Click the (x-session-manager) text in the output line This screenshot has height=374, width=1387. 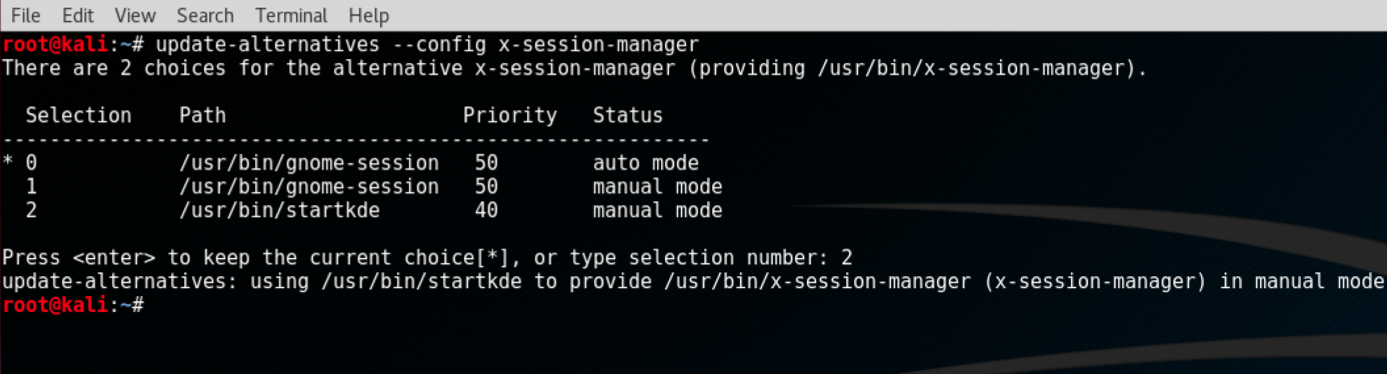1095,281
